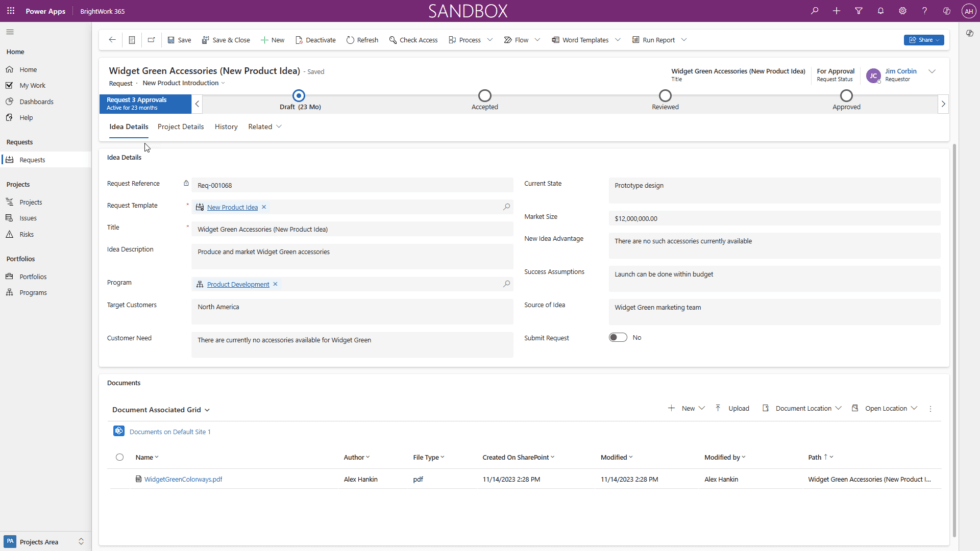The image size is (980, 551).
Task: Switch to the History tab
Action: pyautogui.click(x=226, y=127)
